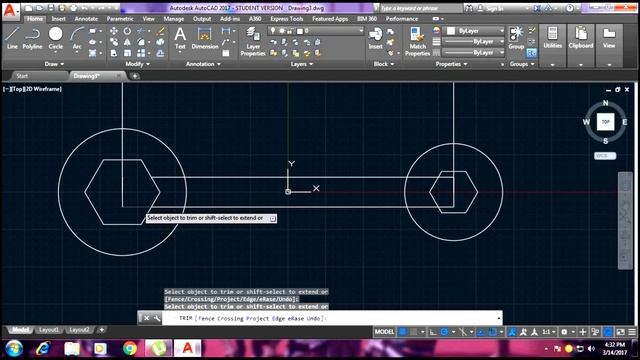Click the keyword search field
Viewport: 640px width, 360px height.
point(420,8)
